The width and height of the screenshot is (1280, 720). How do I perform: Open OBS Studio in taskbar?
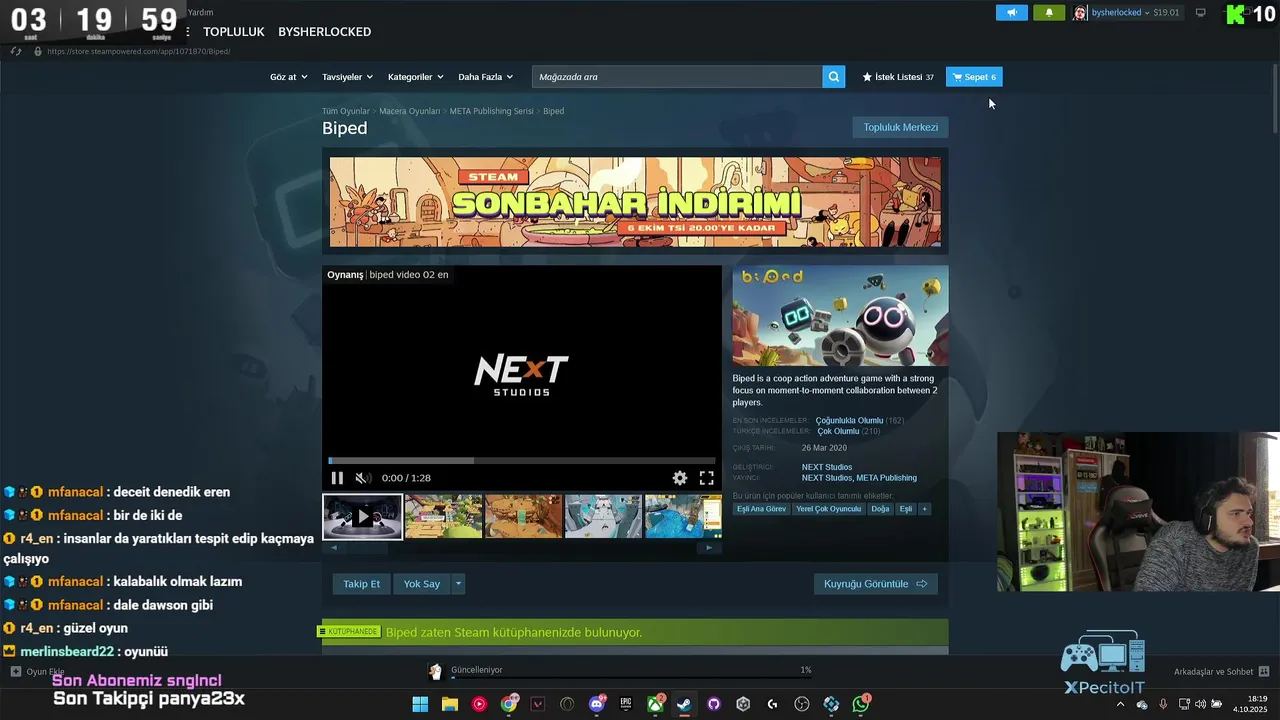click(802, 704)
